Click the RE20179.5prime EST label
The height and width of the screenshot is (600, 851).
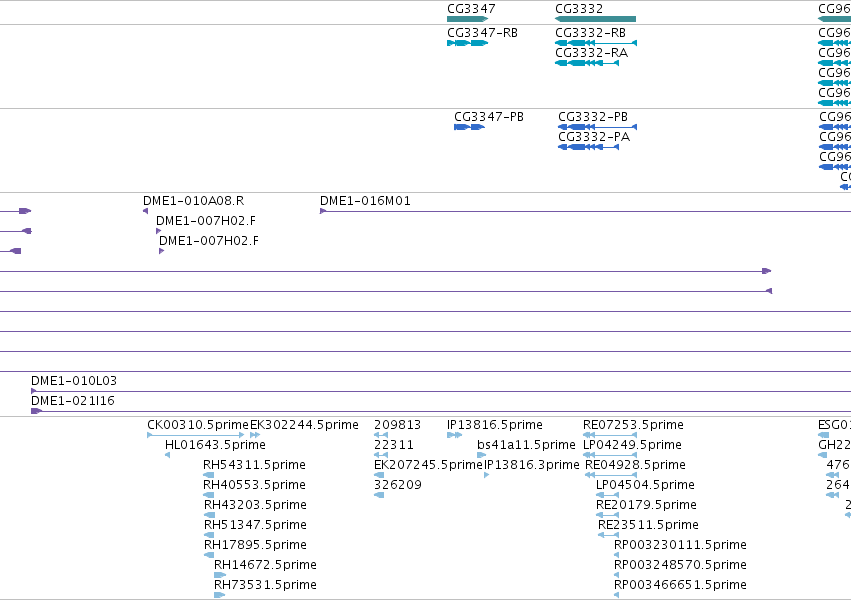coord(646,505)
